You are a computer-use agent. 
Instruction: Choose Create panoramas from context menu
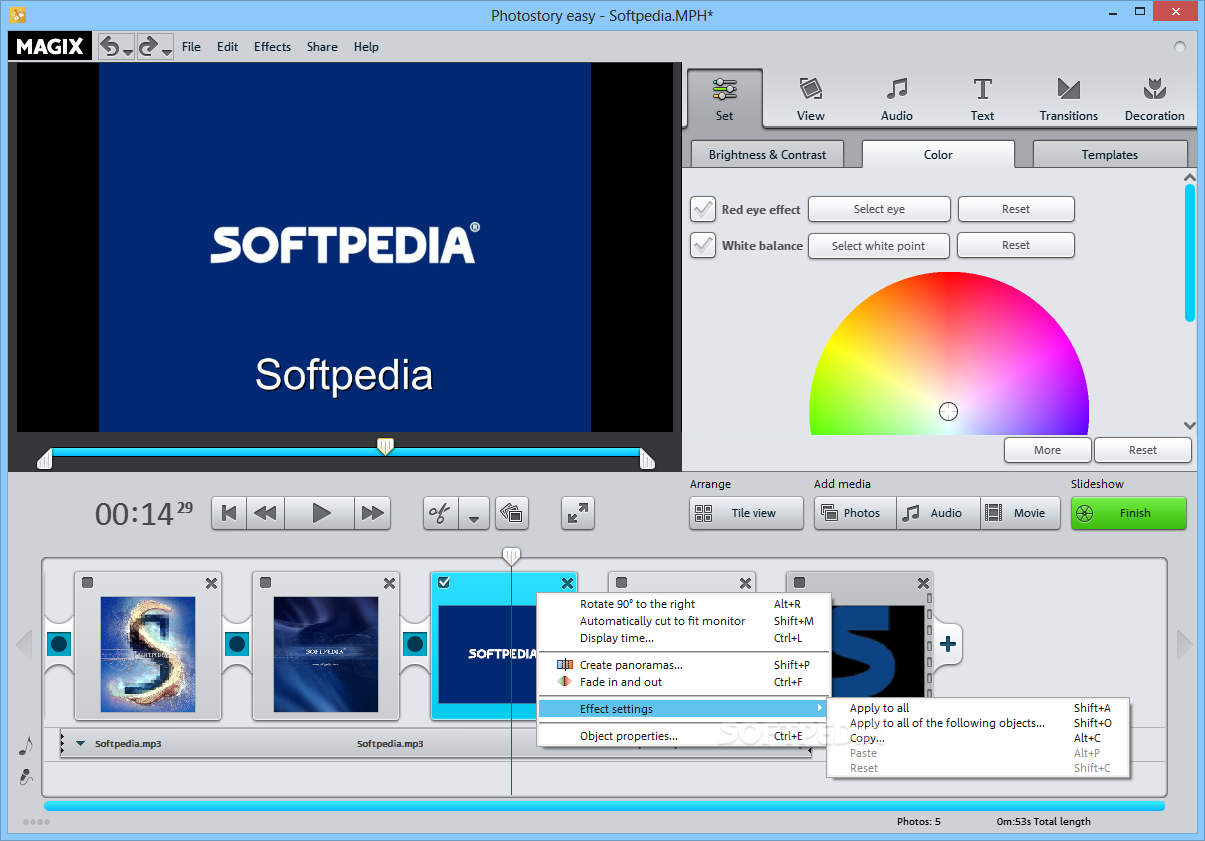tap(684, 665)
